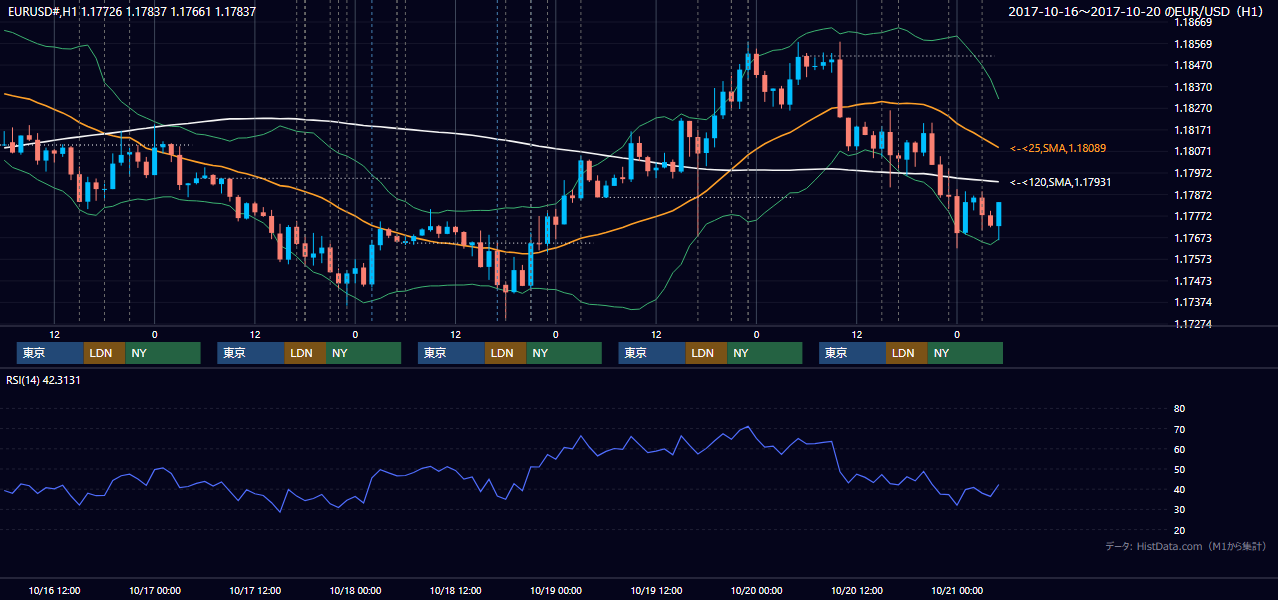Click the 120 SMA 1.17931 label
The image size is (1278, 600).
point(1061,183)
